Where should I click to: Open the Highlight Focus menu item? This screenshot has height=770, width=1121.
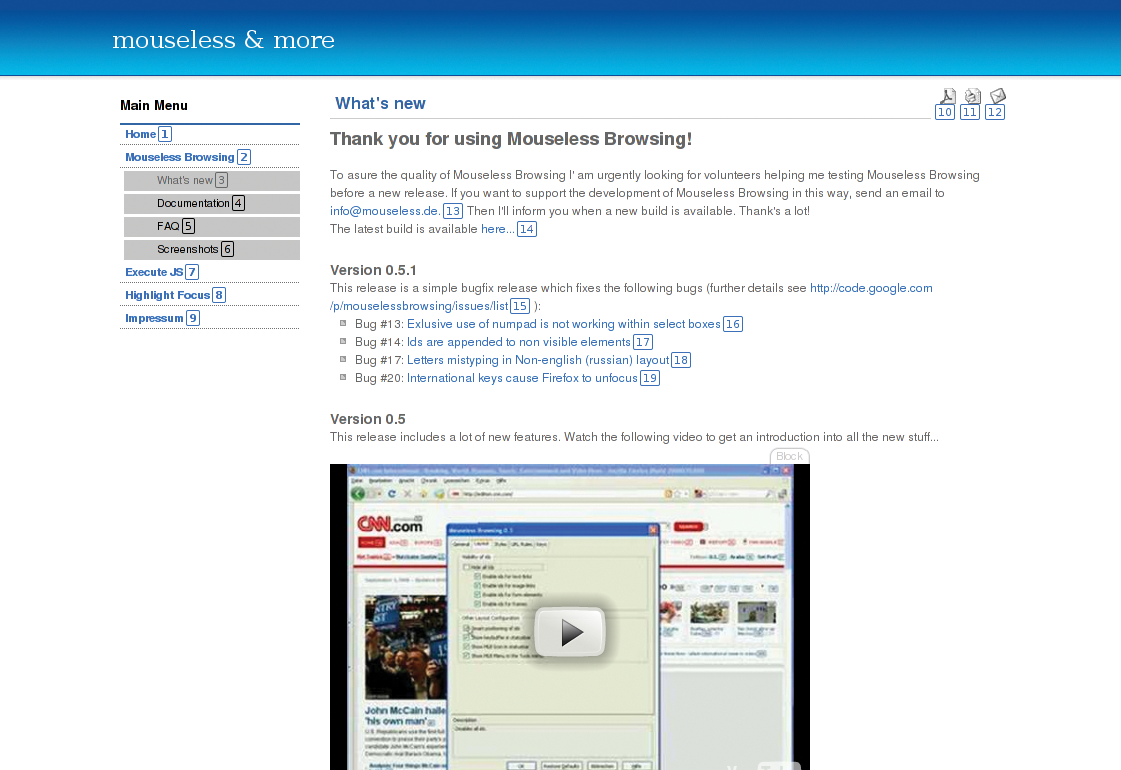167,295
